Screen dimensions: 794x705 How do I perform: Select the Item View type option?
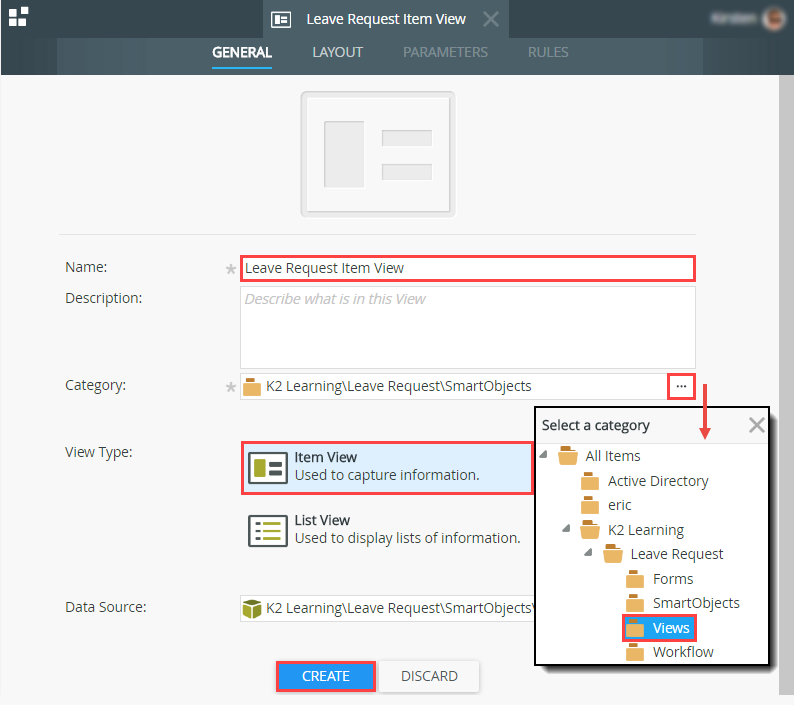point(387,467)
